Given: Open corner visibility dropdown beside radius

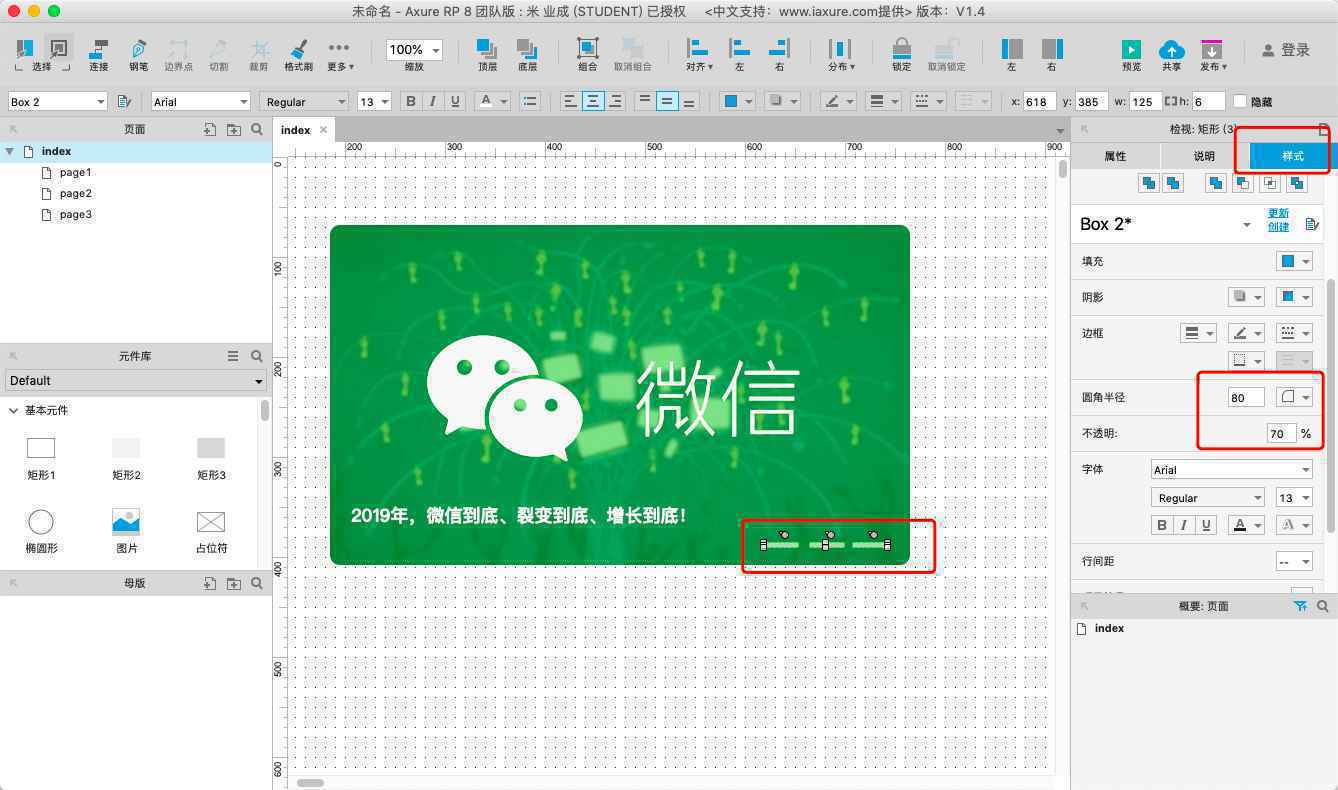Looking at the screenshot, I should (1294, 397).
